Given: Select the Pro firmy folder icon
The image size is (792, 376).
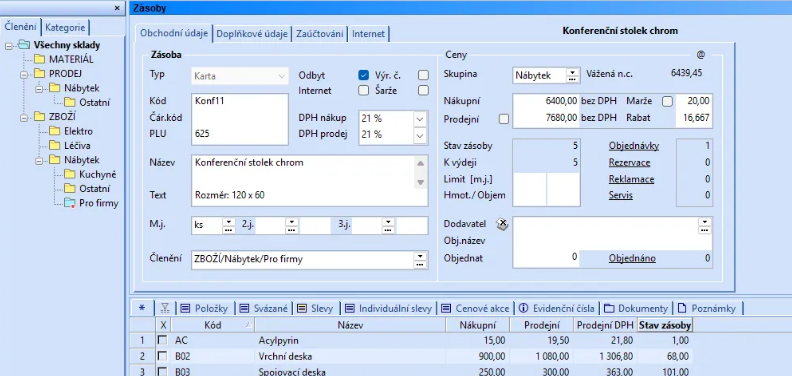Looking at the screenshot, I should (70, 204).
